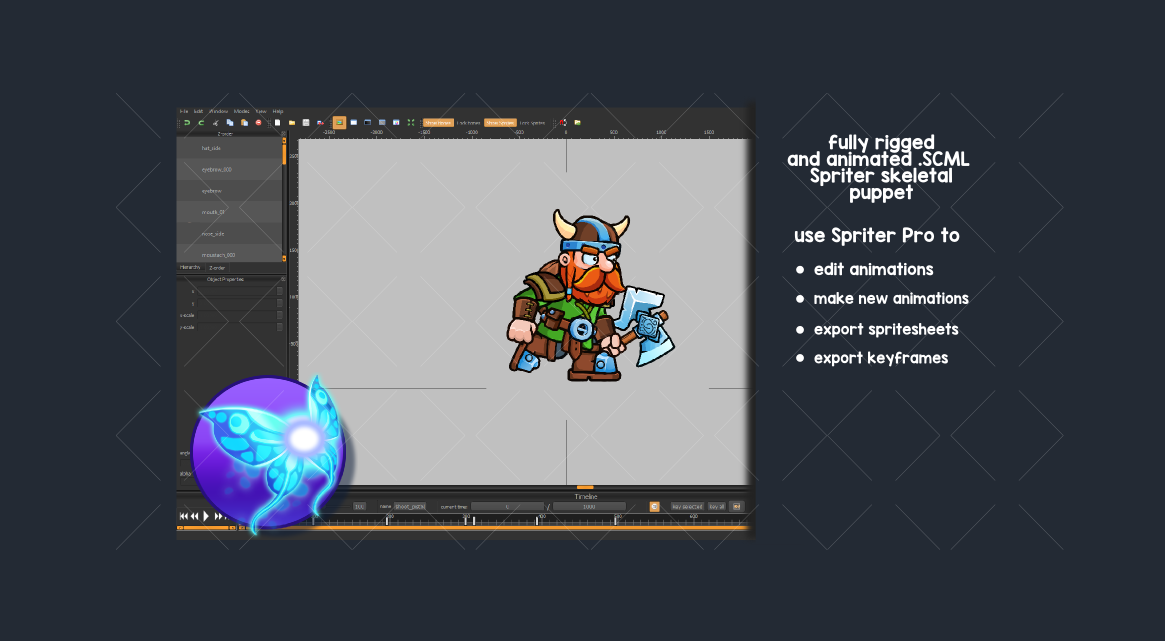Click the y value field in Object Properties
The width and height of the screenshot is (1165, 641).
tap(237, 303)
